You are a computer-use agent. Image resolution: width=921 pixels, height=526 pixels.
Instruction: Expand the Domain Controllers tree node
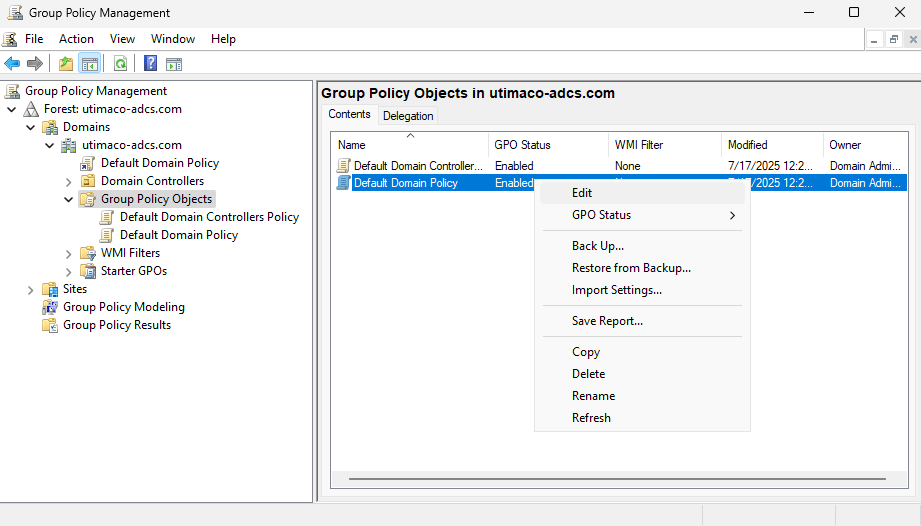[68, 181]
